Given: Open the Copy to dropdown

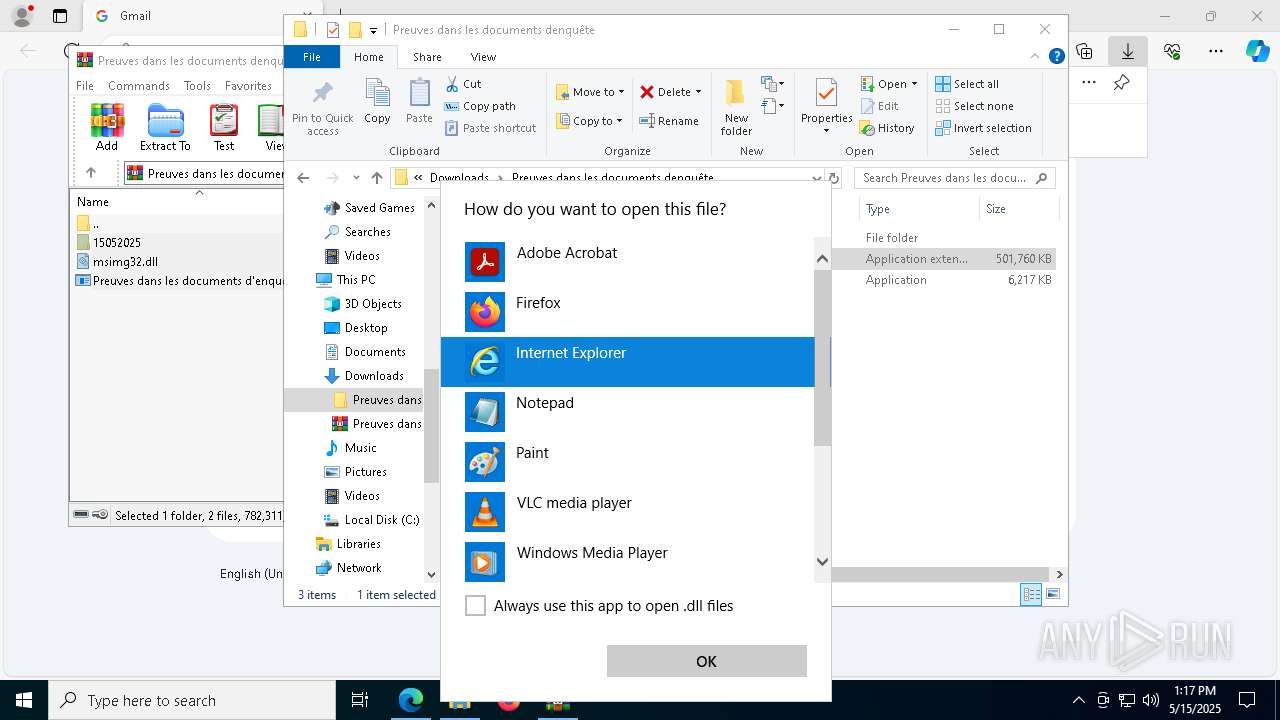Looking at the screenshot, I should point(589,121).
